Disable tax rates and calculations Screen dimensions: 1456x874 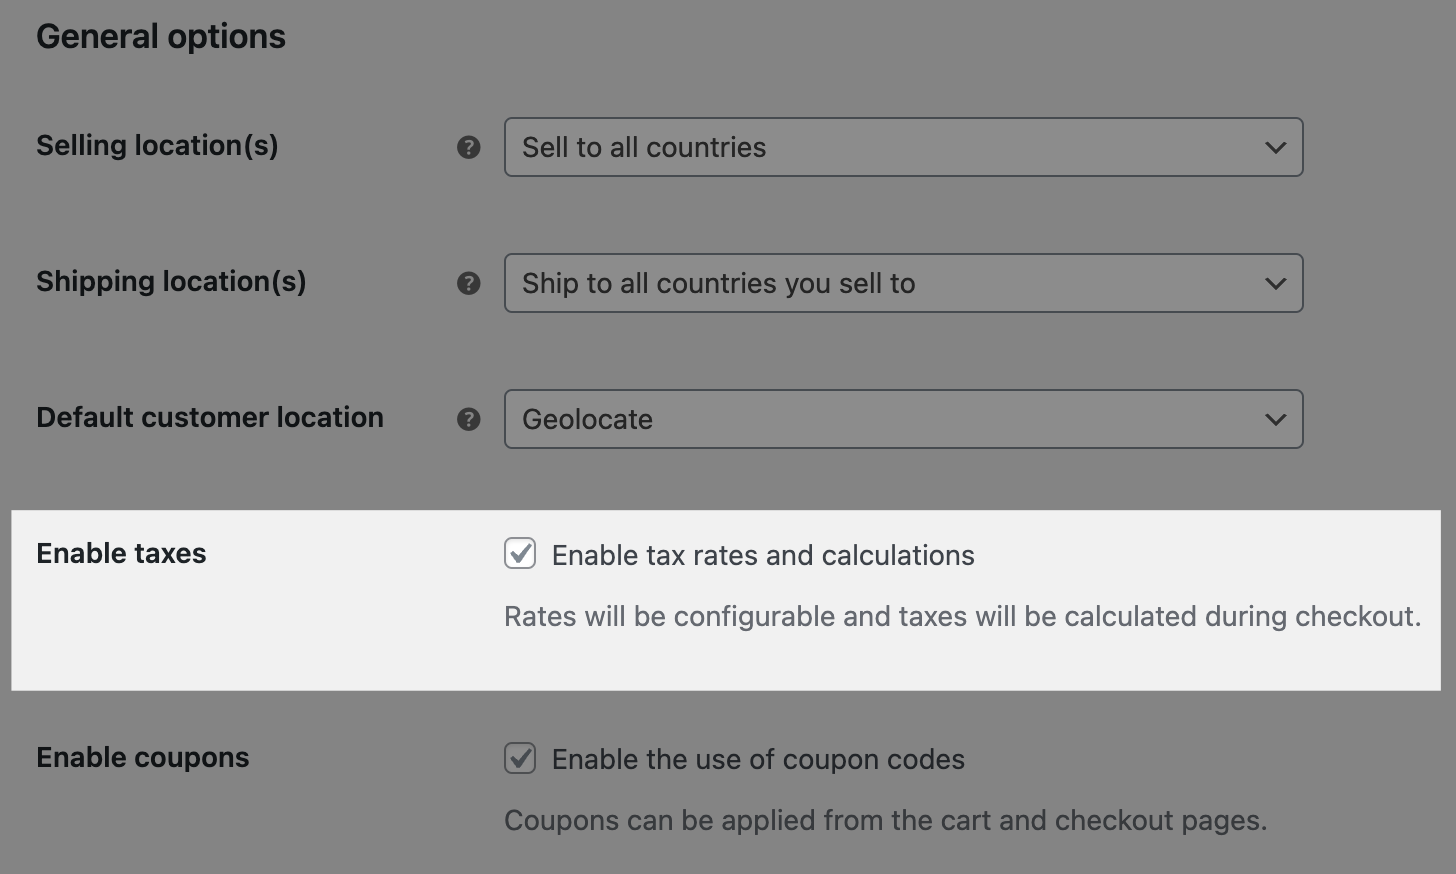(520, 554)
